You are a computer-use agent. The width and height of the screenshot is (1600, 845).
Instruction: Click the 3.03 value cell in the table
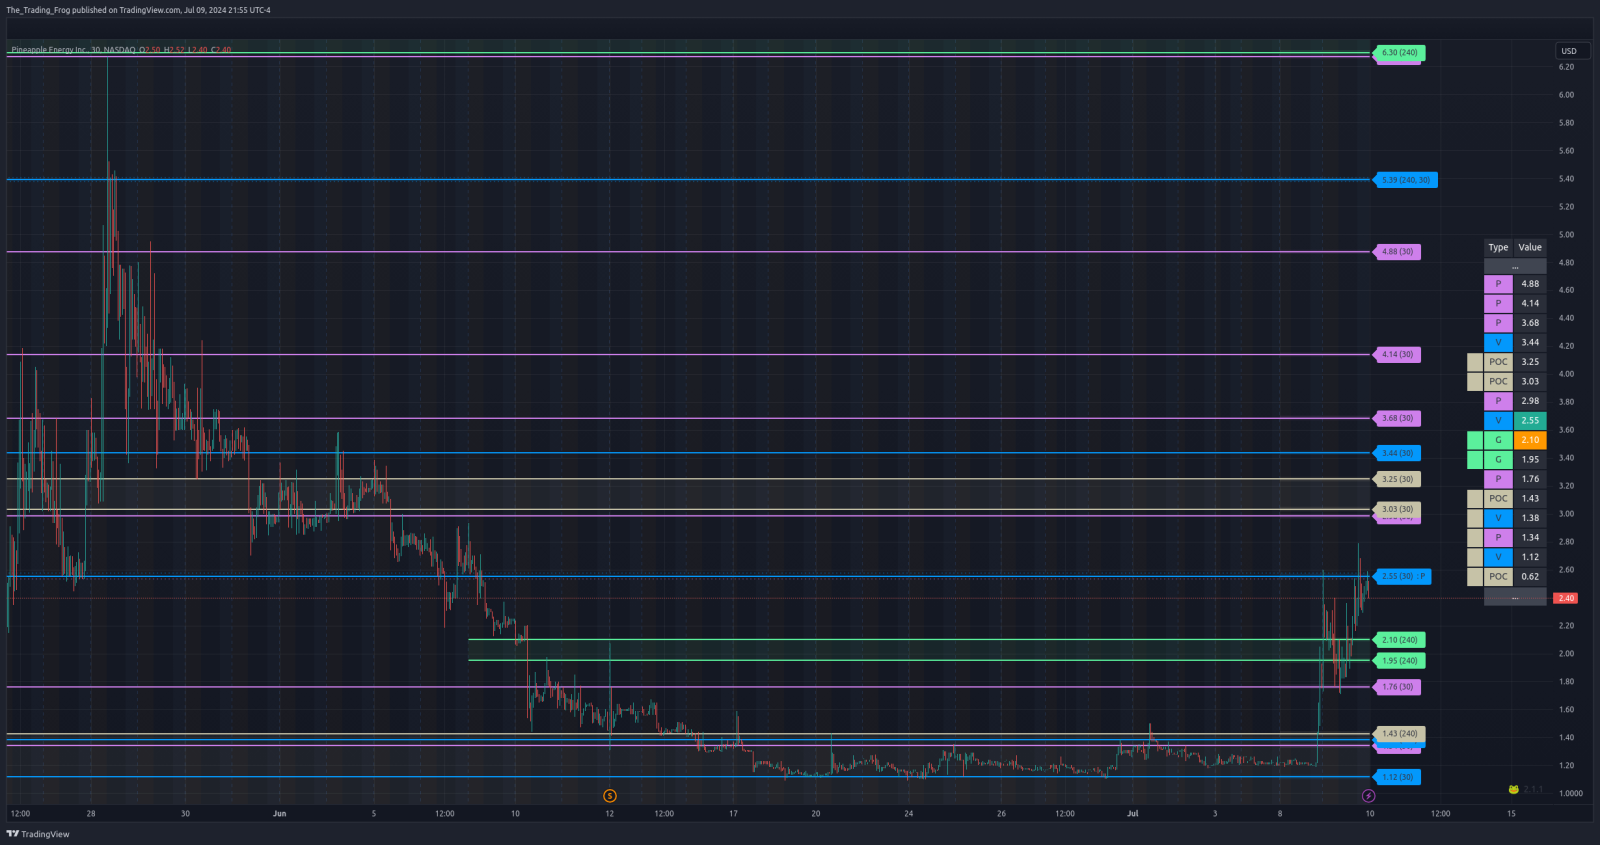(1530, 382)
